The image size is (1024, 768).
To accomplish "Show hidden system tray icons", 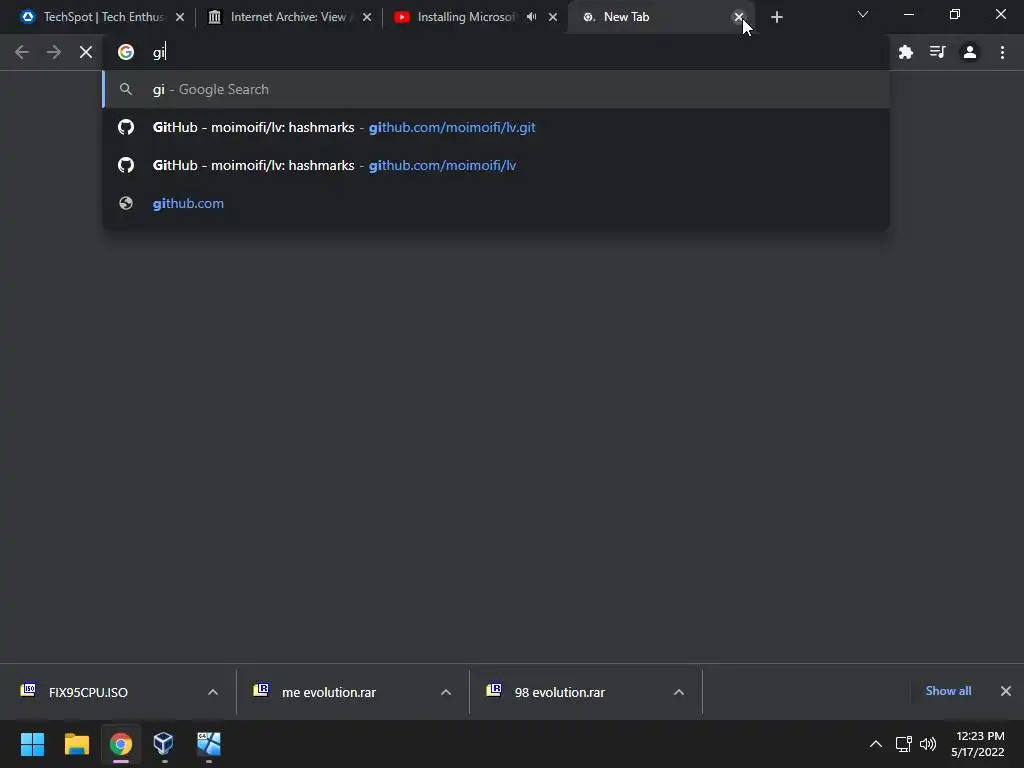I will pos(876,744).
